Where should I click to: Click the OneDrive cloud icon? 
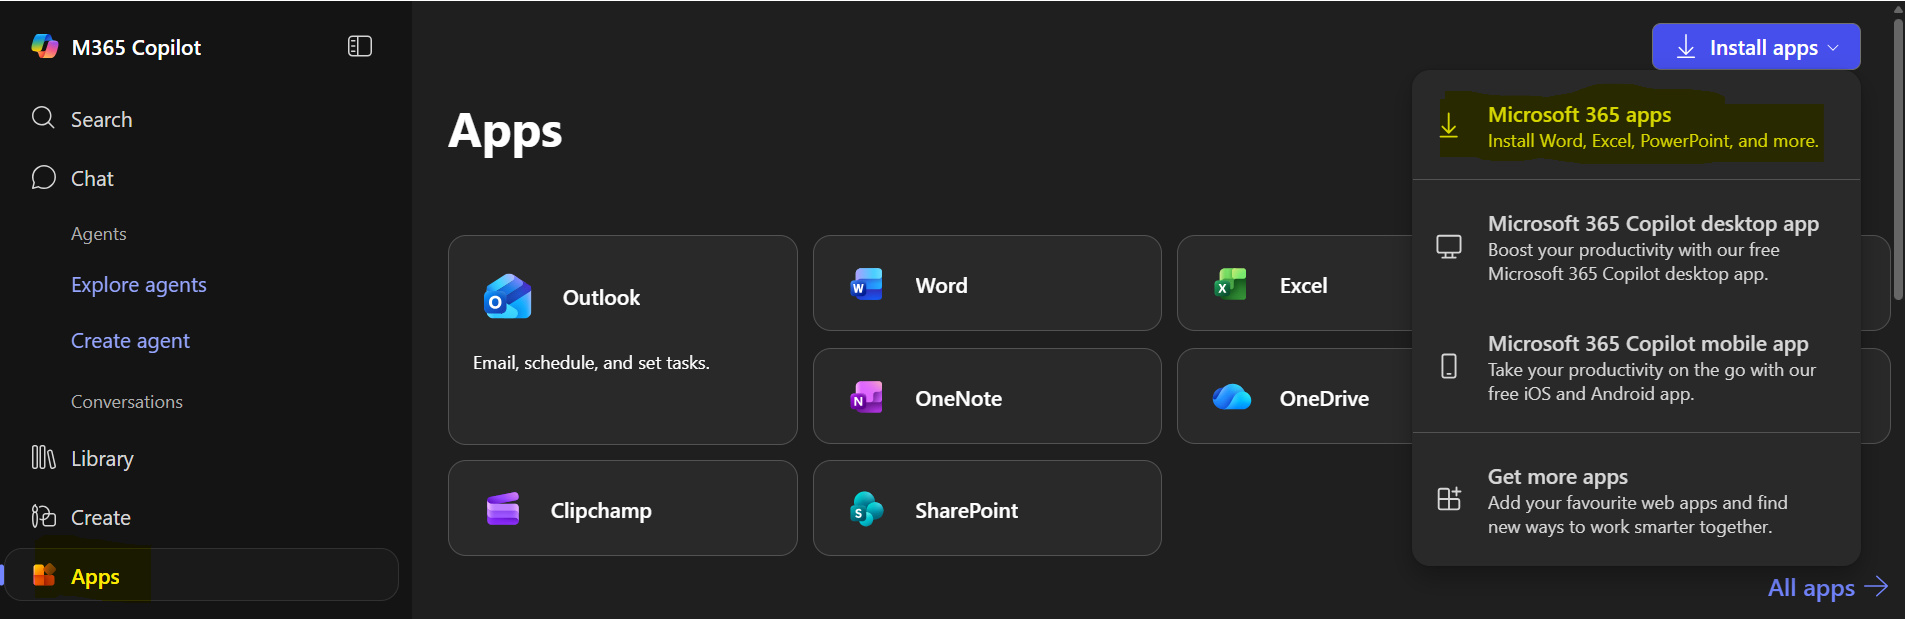click(1231, 398)
